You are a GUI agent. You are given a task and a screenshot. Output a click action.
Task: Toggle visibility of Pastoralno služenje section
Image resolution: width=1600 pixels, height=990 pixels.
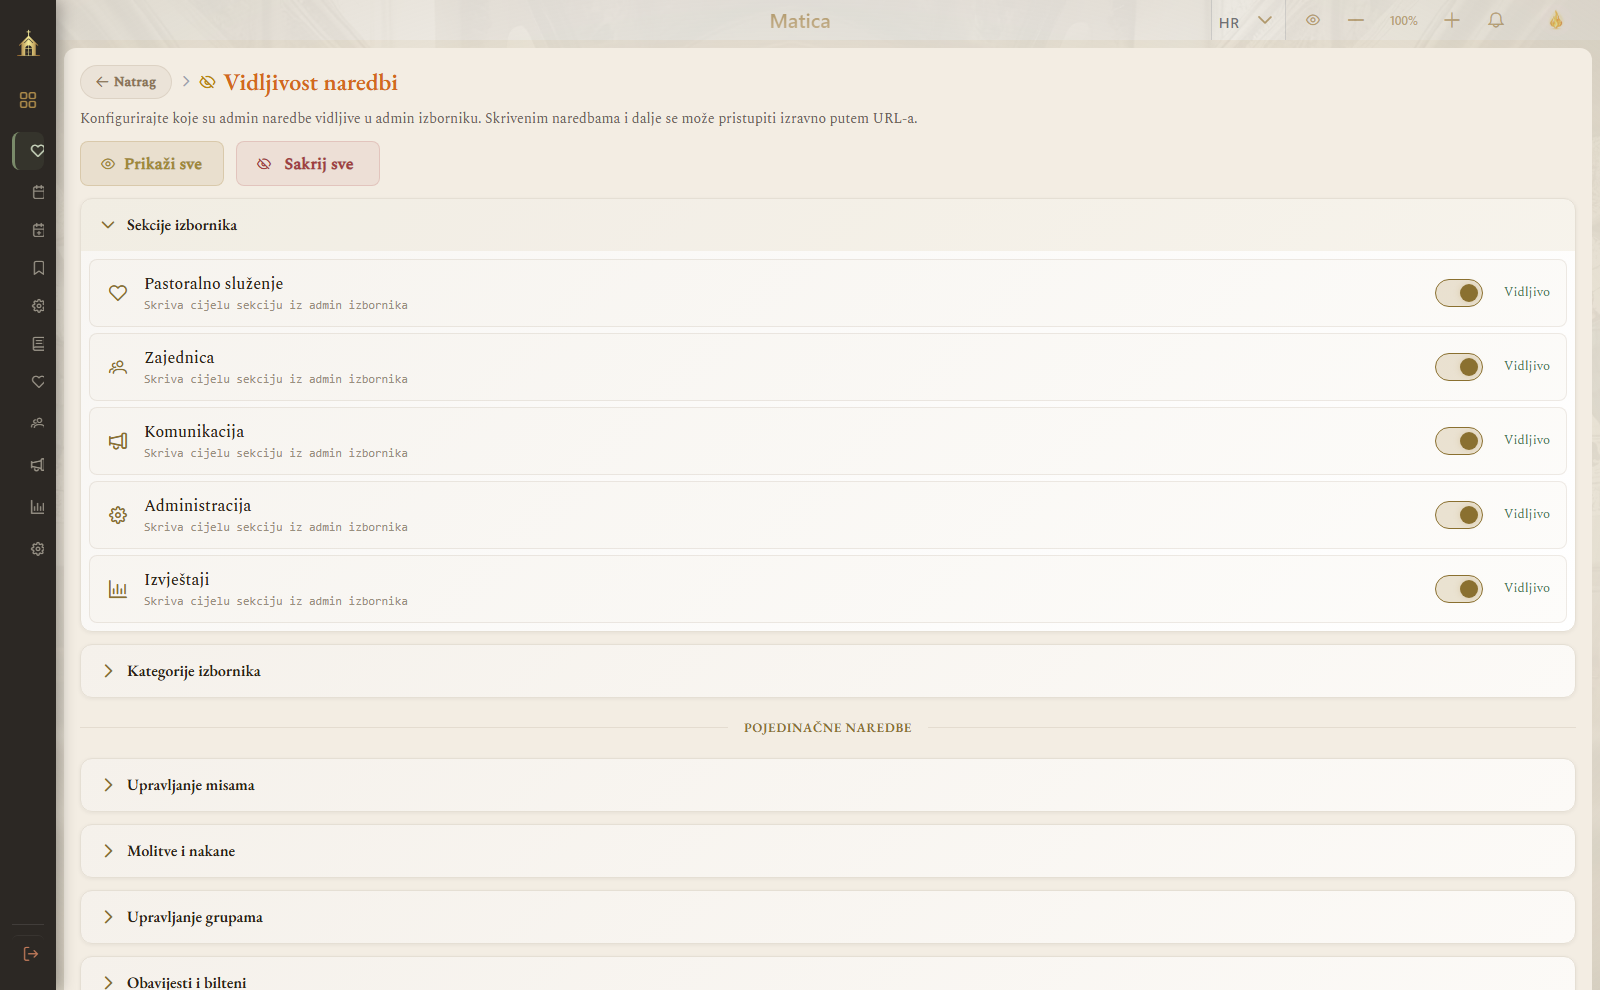click(1459, 293)
